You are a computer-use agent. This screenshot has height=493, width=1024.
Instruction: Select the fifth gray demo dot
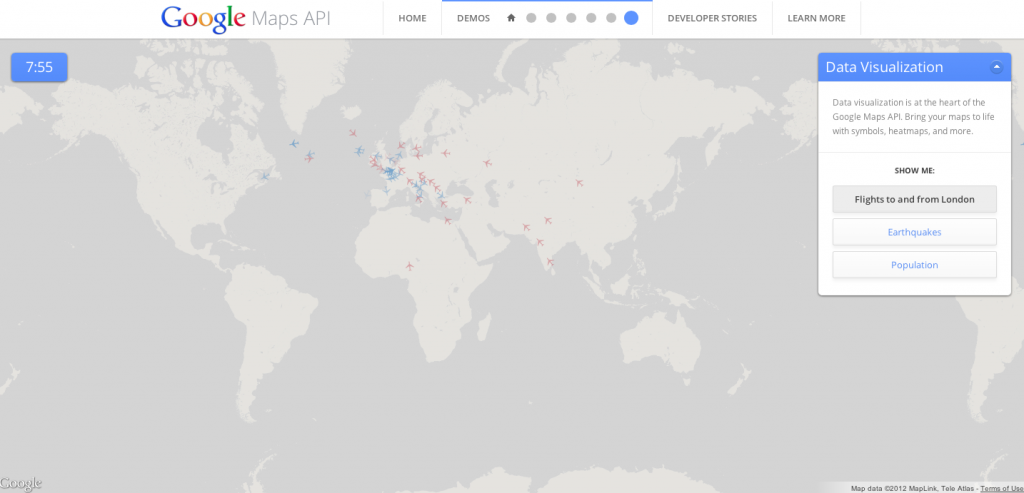pos(611,18)
